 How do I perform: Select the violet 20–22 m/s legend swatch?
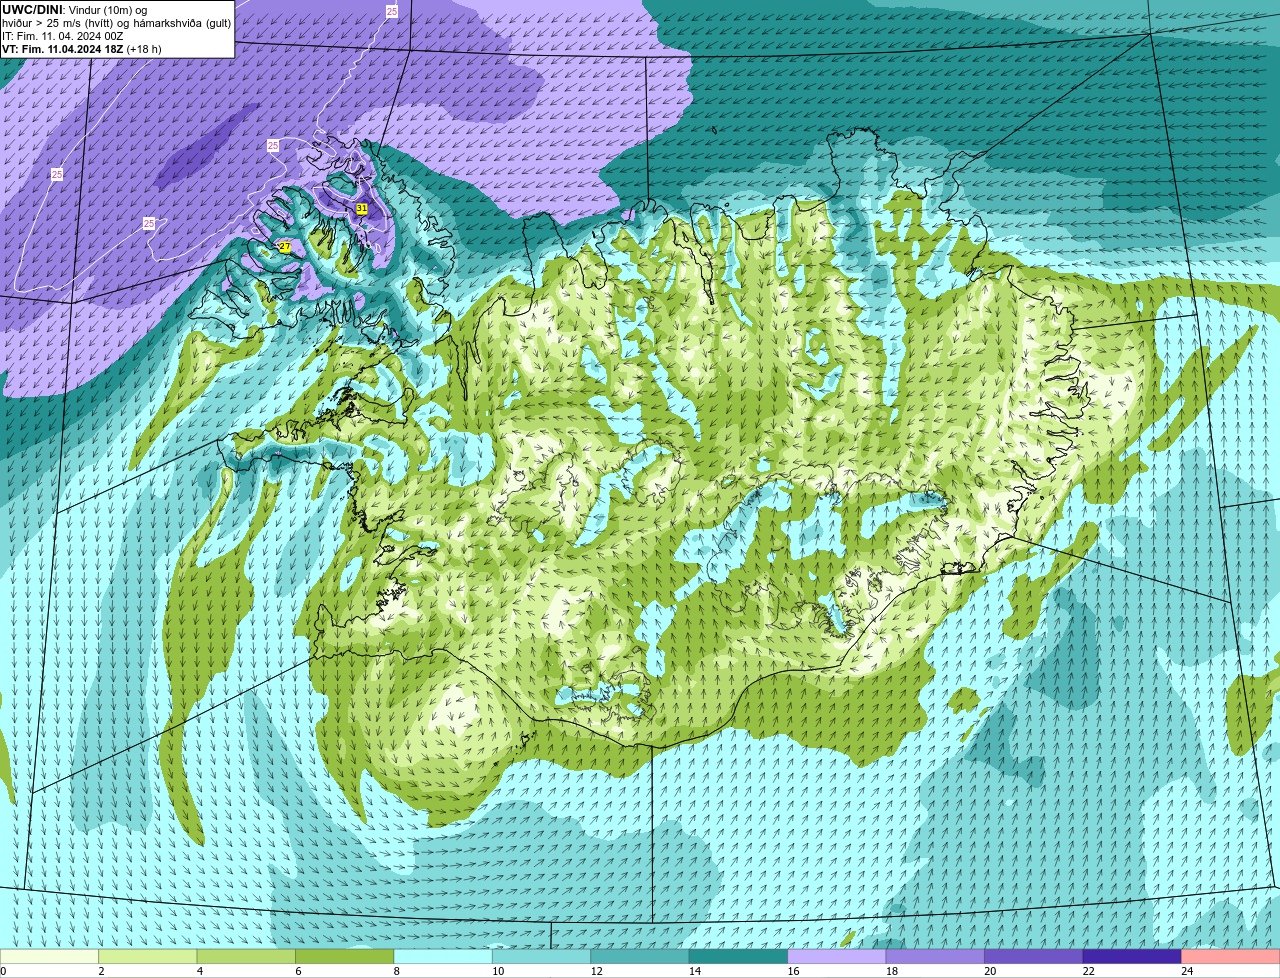tap(1034, 956)
